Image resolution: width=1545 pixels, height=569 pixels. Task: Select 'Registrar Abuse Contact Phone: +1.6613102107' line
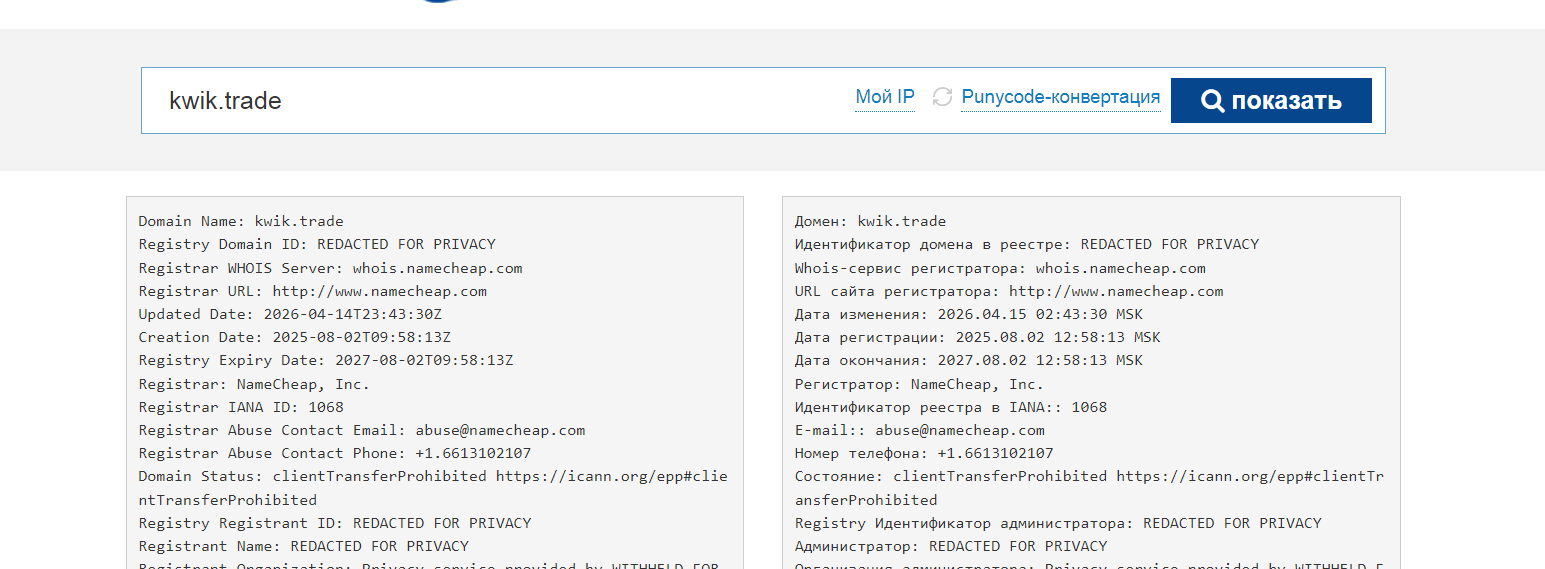click(335, 453)
